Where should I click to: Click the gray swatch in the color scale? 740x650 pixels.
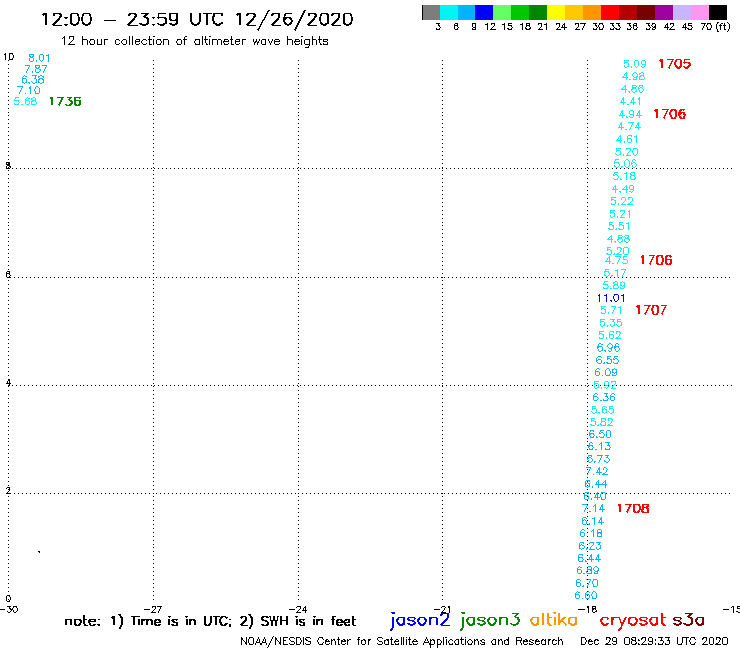(431, 12)
